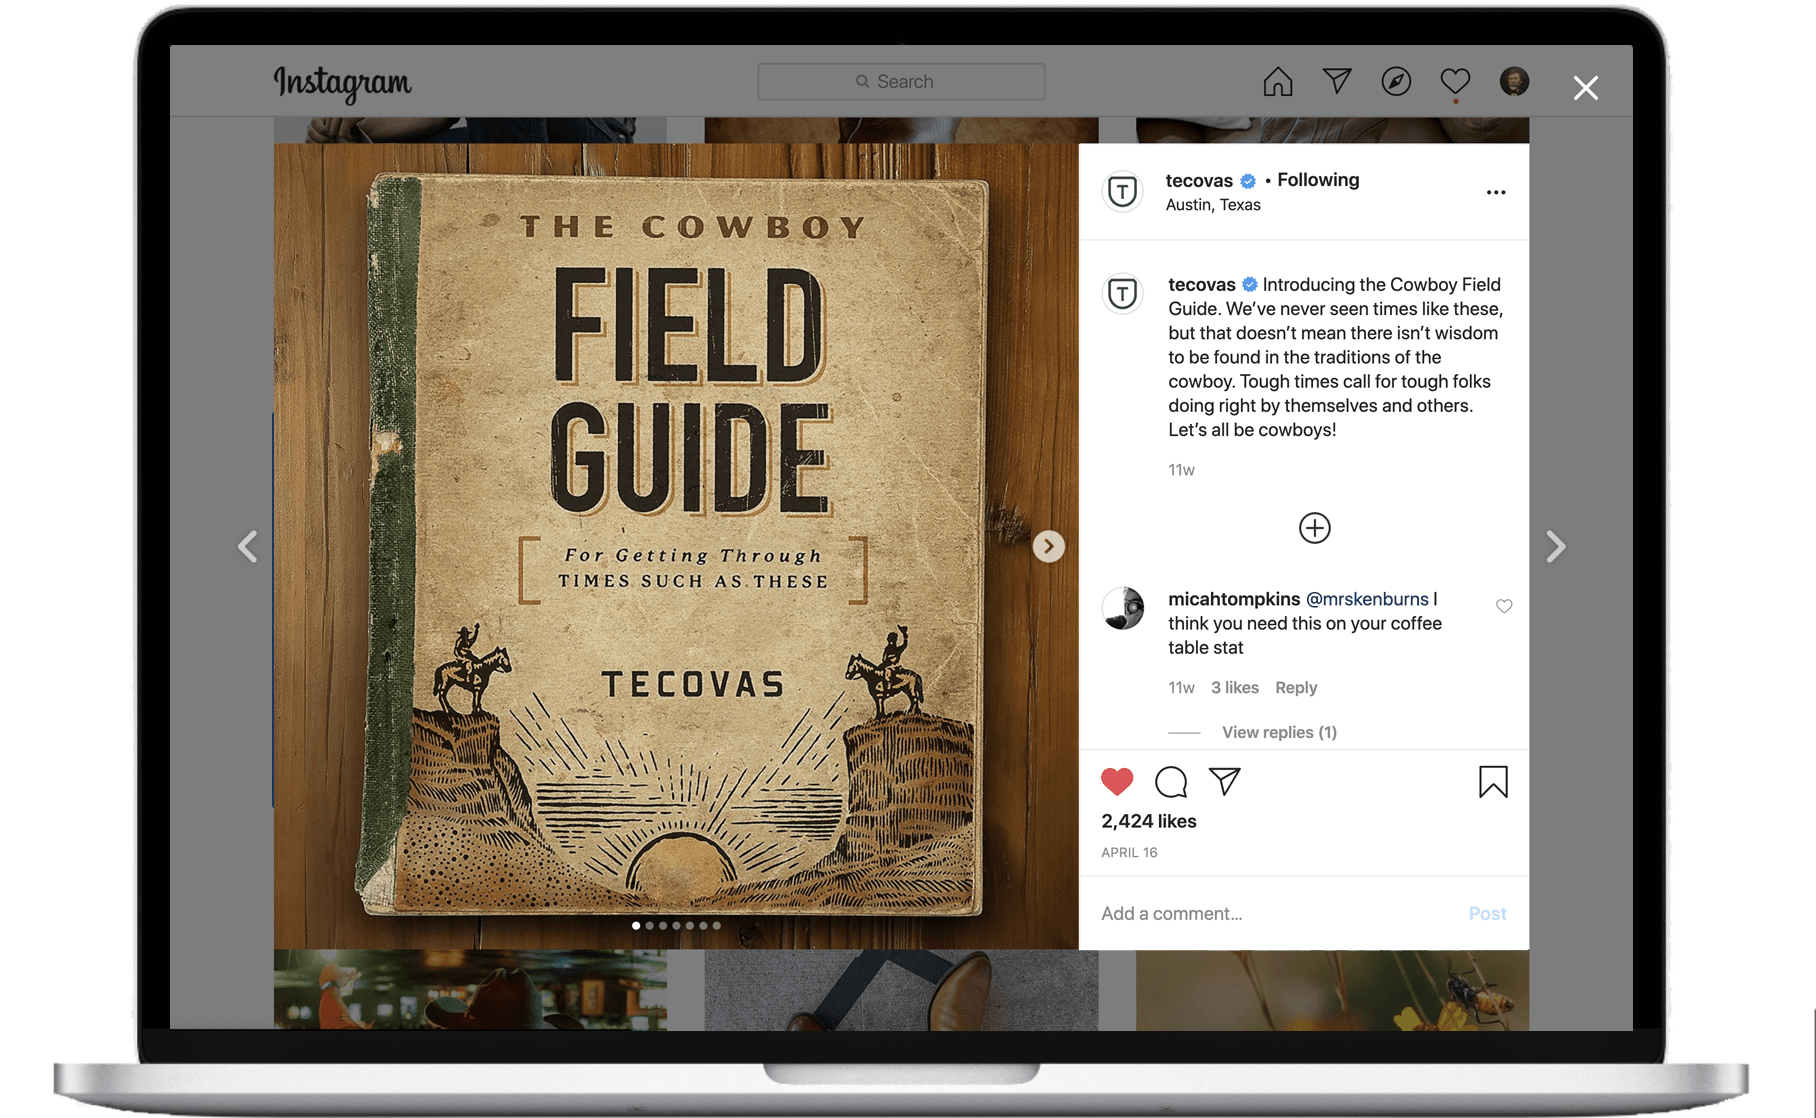
Task: Close the post overlay with X
Action: 1585,88
